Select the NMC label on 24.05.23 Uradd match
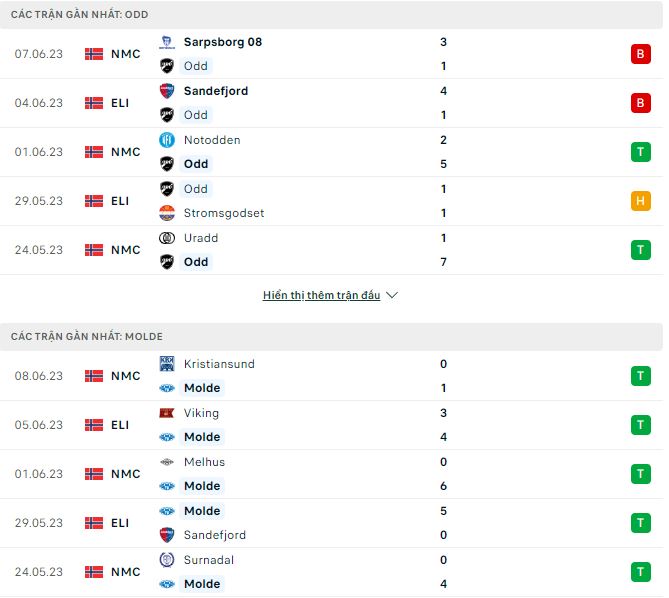Screen dimensions: 669x598 coord(125,250)
